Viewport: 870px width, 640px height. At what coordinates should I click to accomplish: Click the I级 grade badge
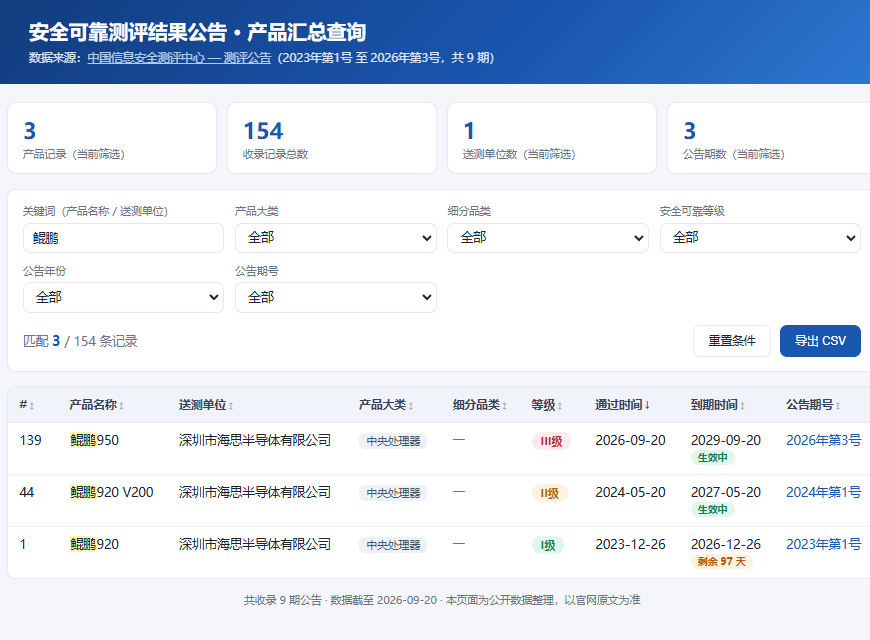[548, 546]
